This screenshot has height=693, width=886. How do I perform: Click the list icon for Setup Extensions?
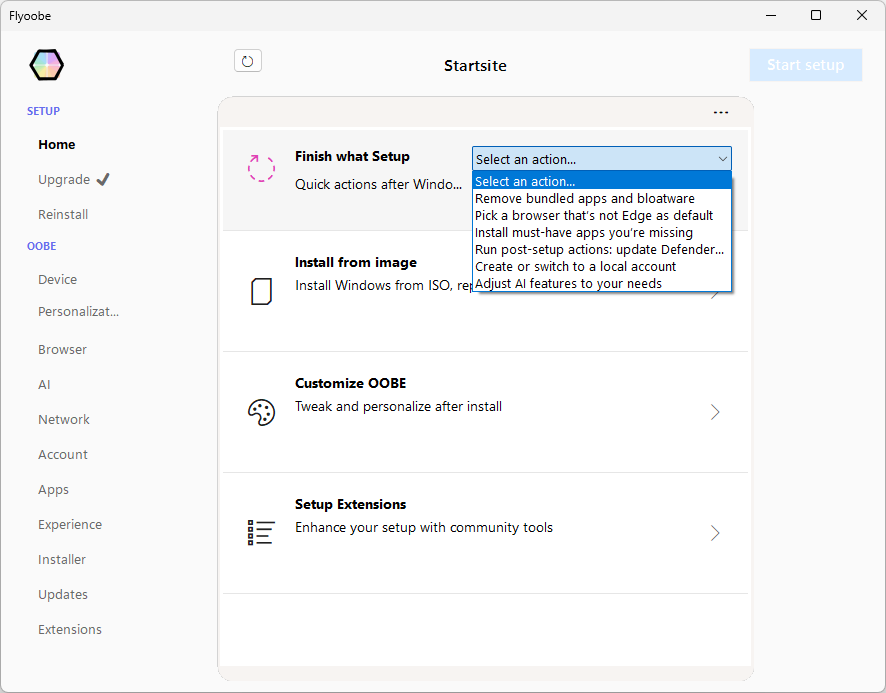coord(261,532)
